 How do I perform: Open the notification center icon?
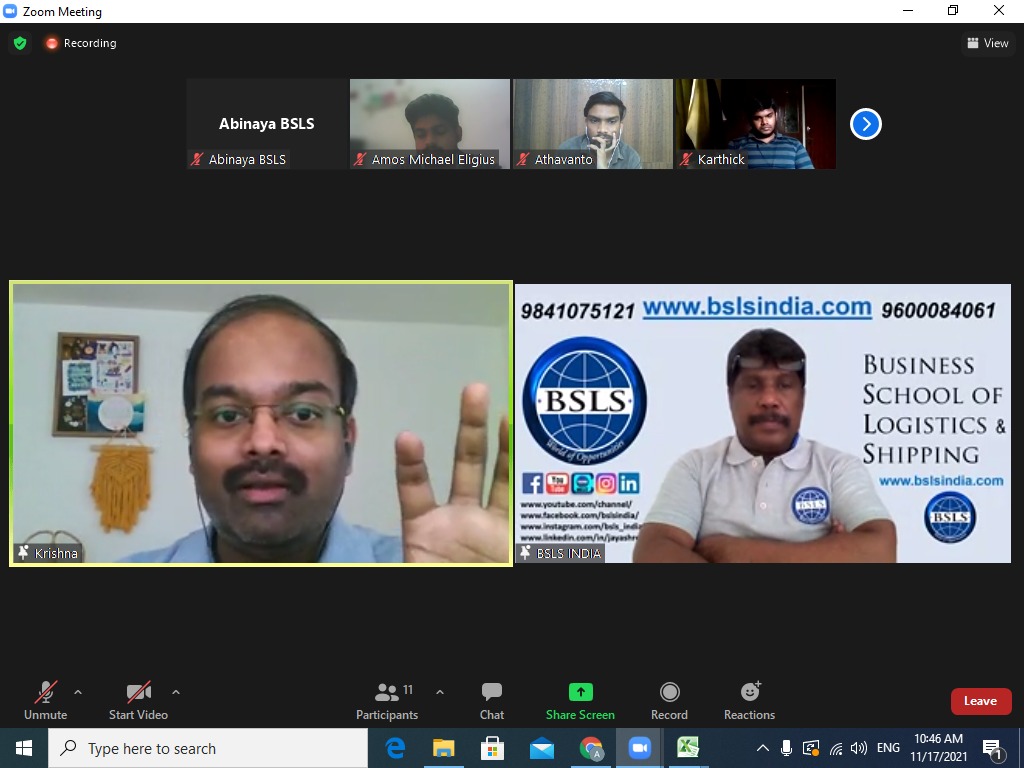point(992,749)
